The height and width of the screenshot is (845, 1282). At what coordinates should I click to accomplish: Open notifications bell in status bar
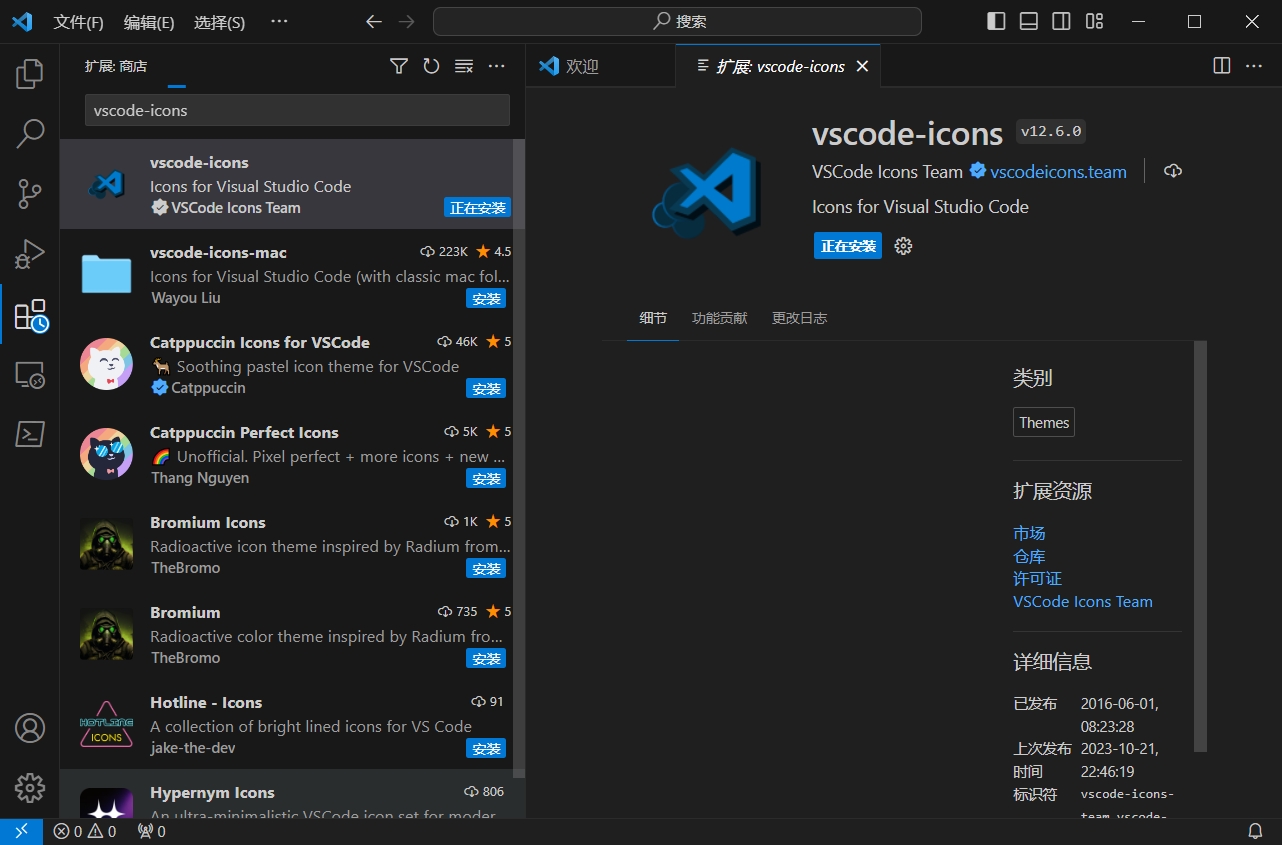tap(1255, 831)
